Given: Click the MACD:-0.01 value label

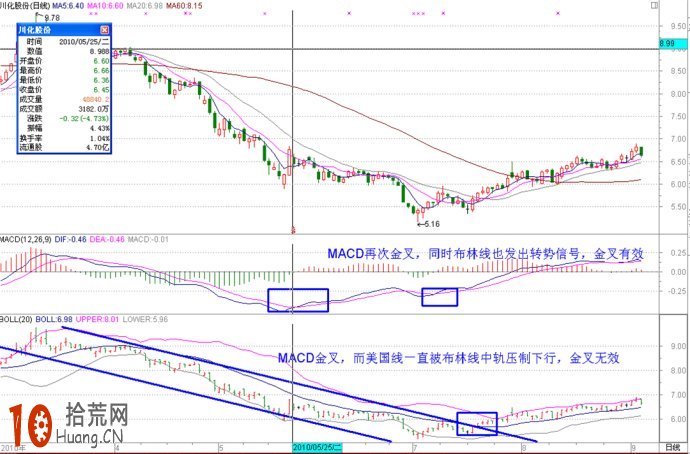Looking at the screenshot, I should pos(148,240).
